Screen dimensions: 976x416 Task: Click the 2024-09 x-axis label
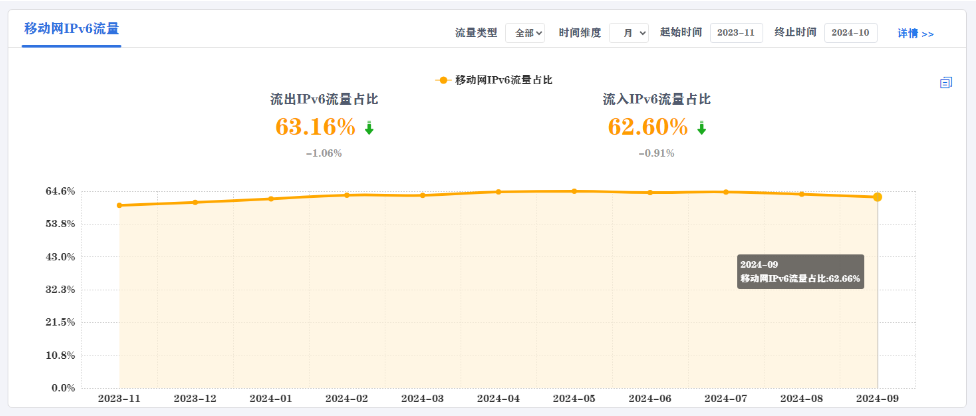[x=877, y=398]
